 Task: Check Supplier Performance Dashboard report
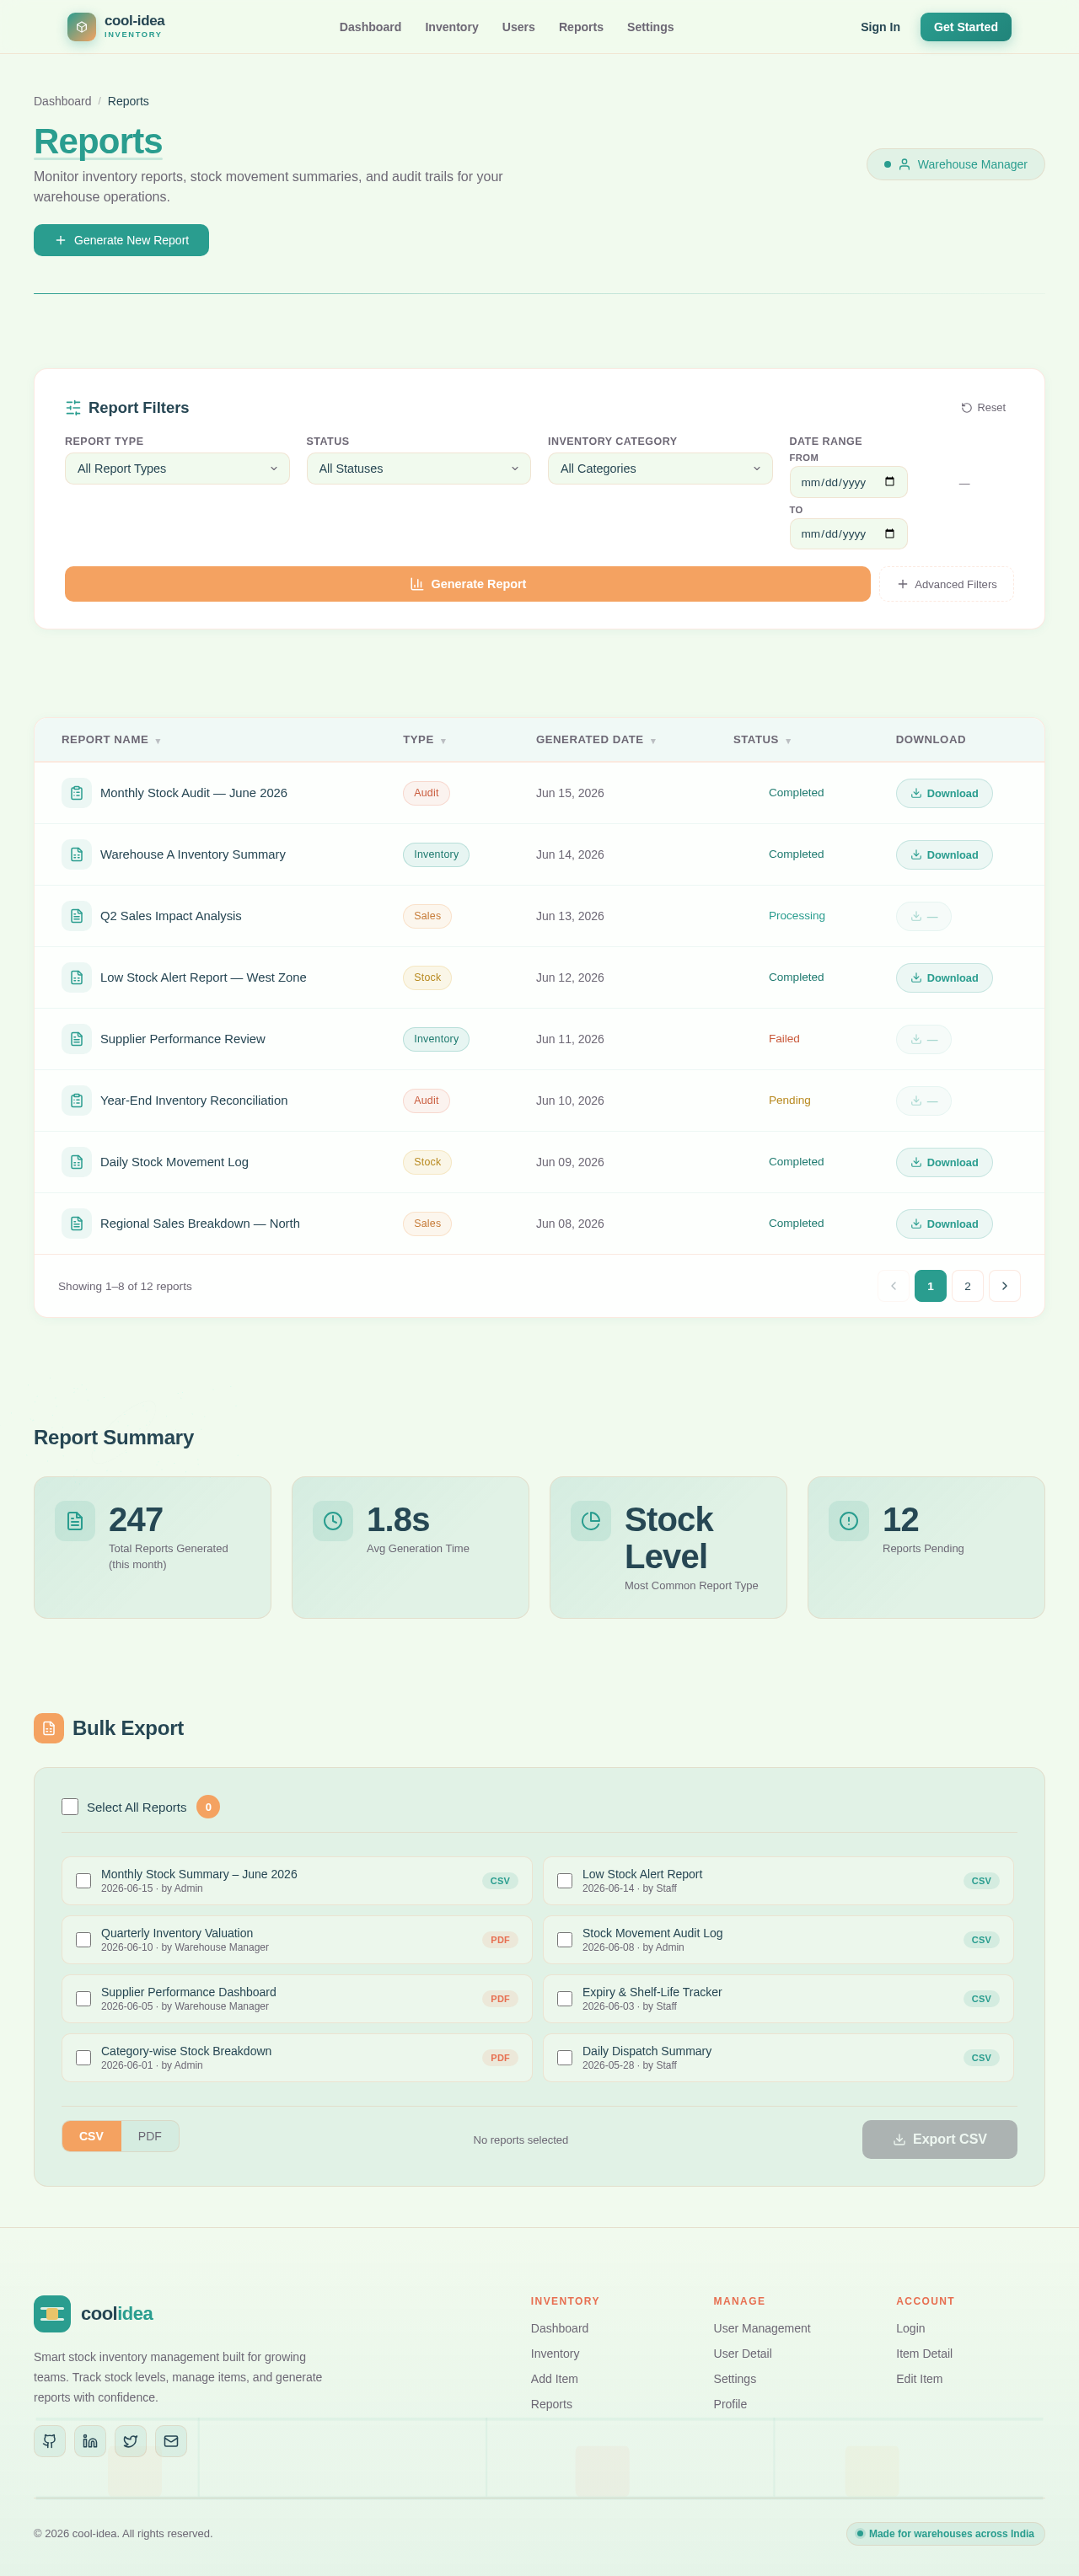[x=84, y=1999]
